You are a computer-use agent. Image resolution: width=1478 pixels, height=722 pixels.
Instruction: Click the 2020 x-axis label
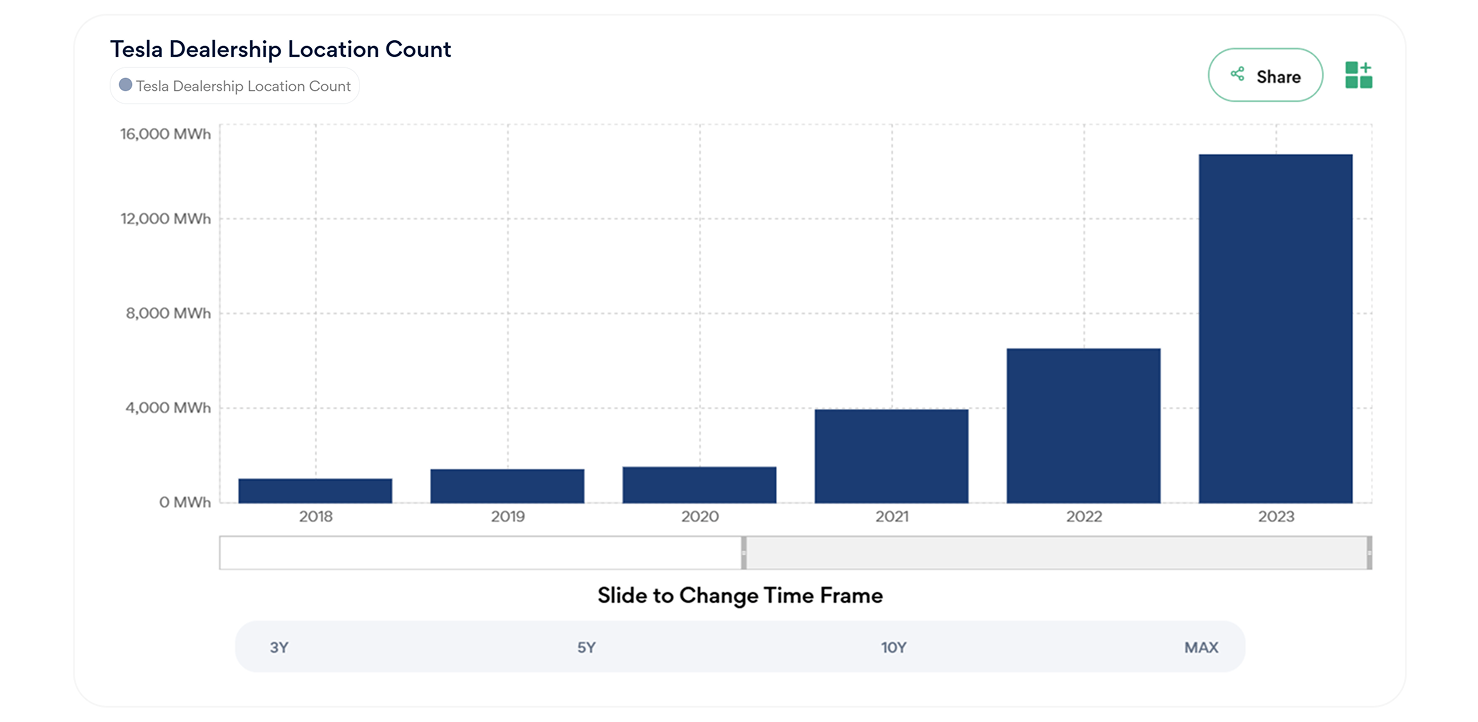(699, 517)
